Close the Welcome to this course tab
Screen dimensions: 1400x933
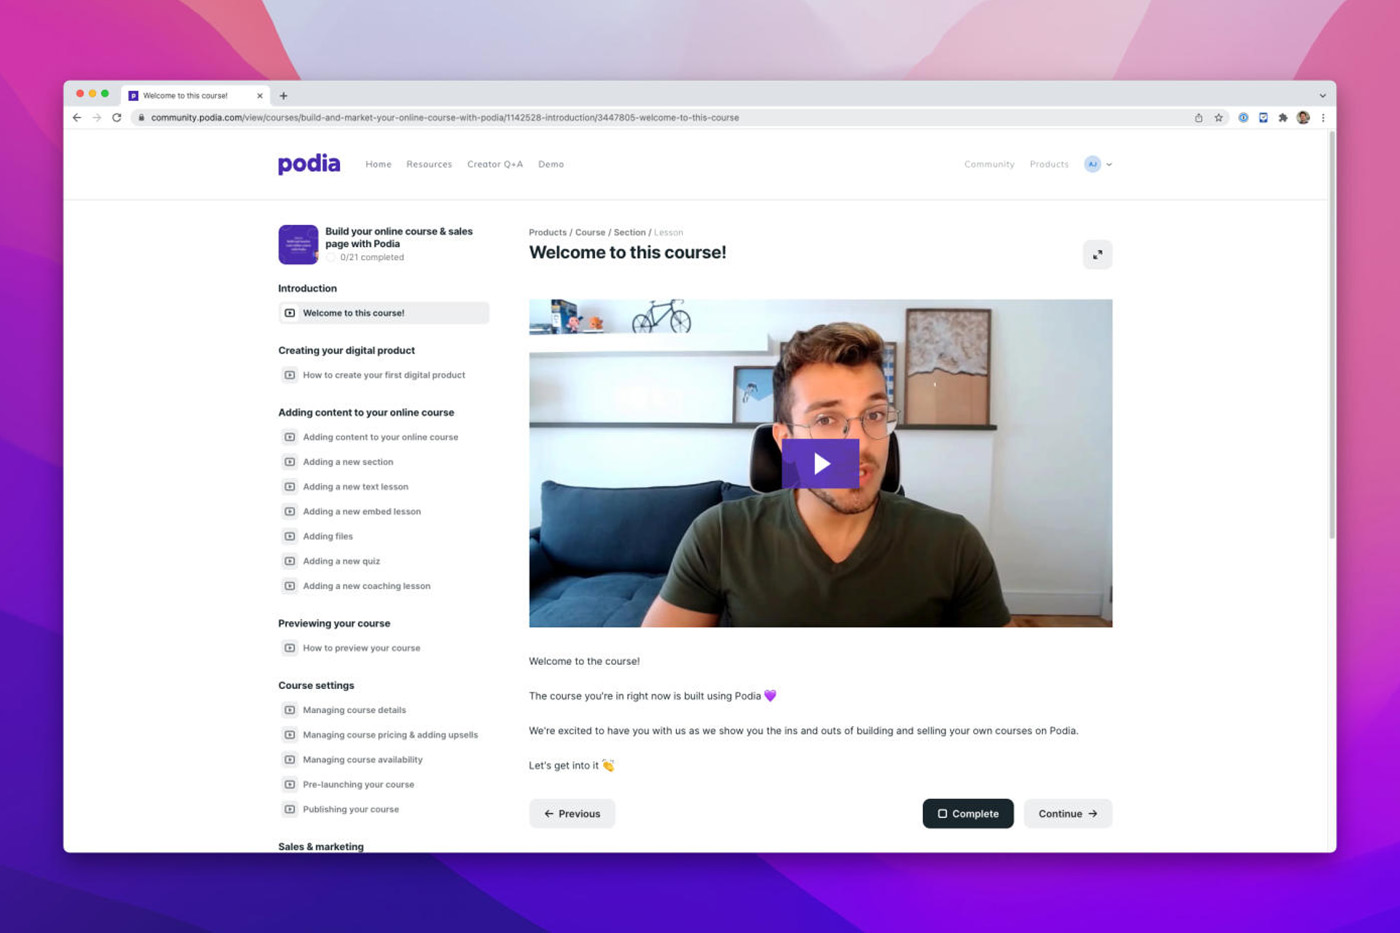click(x=260, y=96)
